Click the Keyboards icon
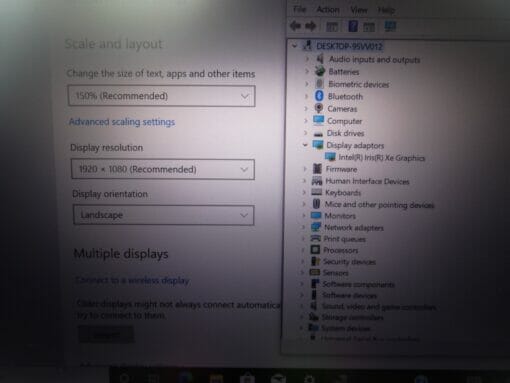This screenshot has height=383, width=510. (x=316, y=192)
